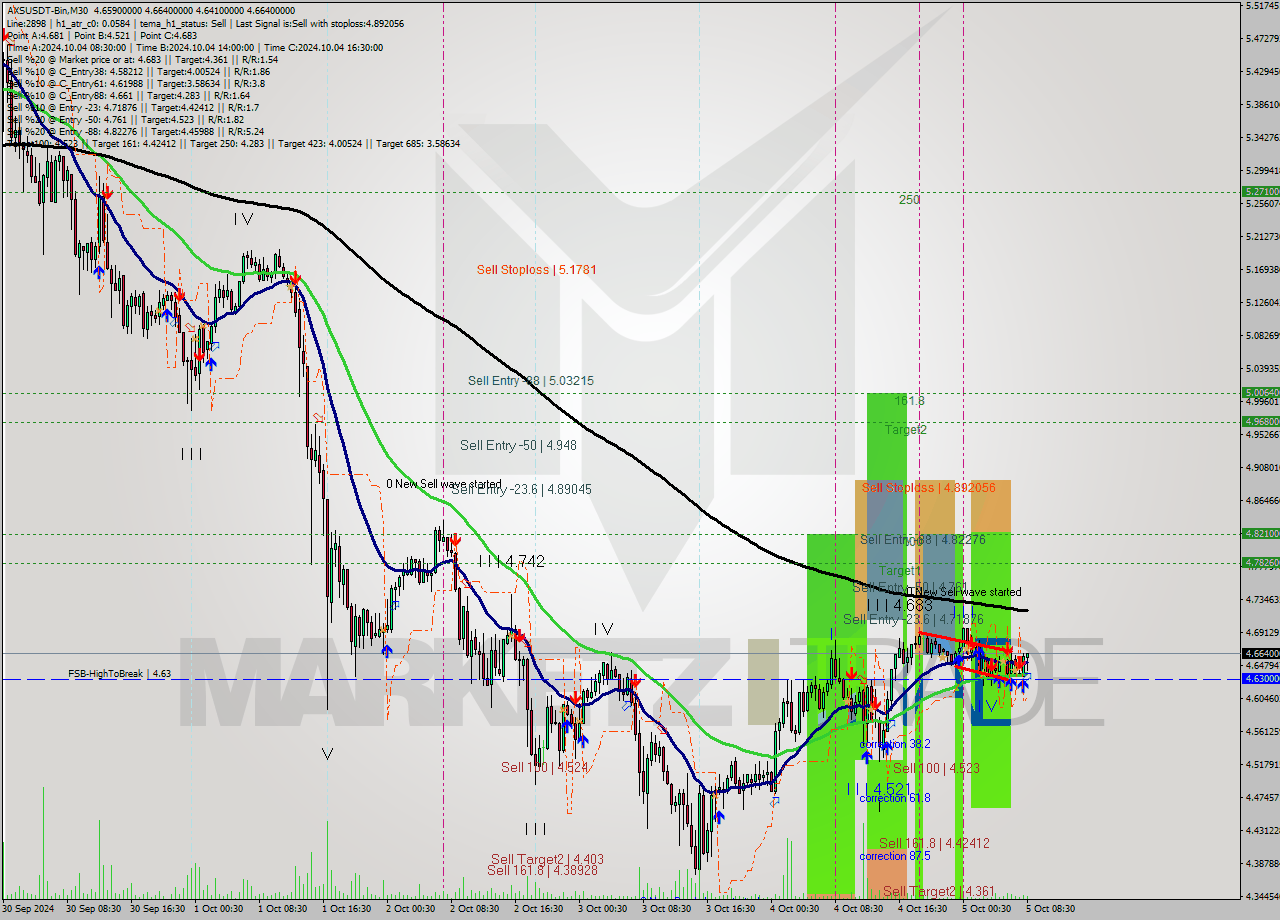Select the 'C_Entry88: 4.661' sell line
The width and height of the screenshot is (1280, 920).
click(128, 95)
